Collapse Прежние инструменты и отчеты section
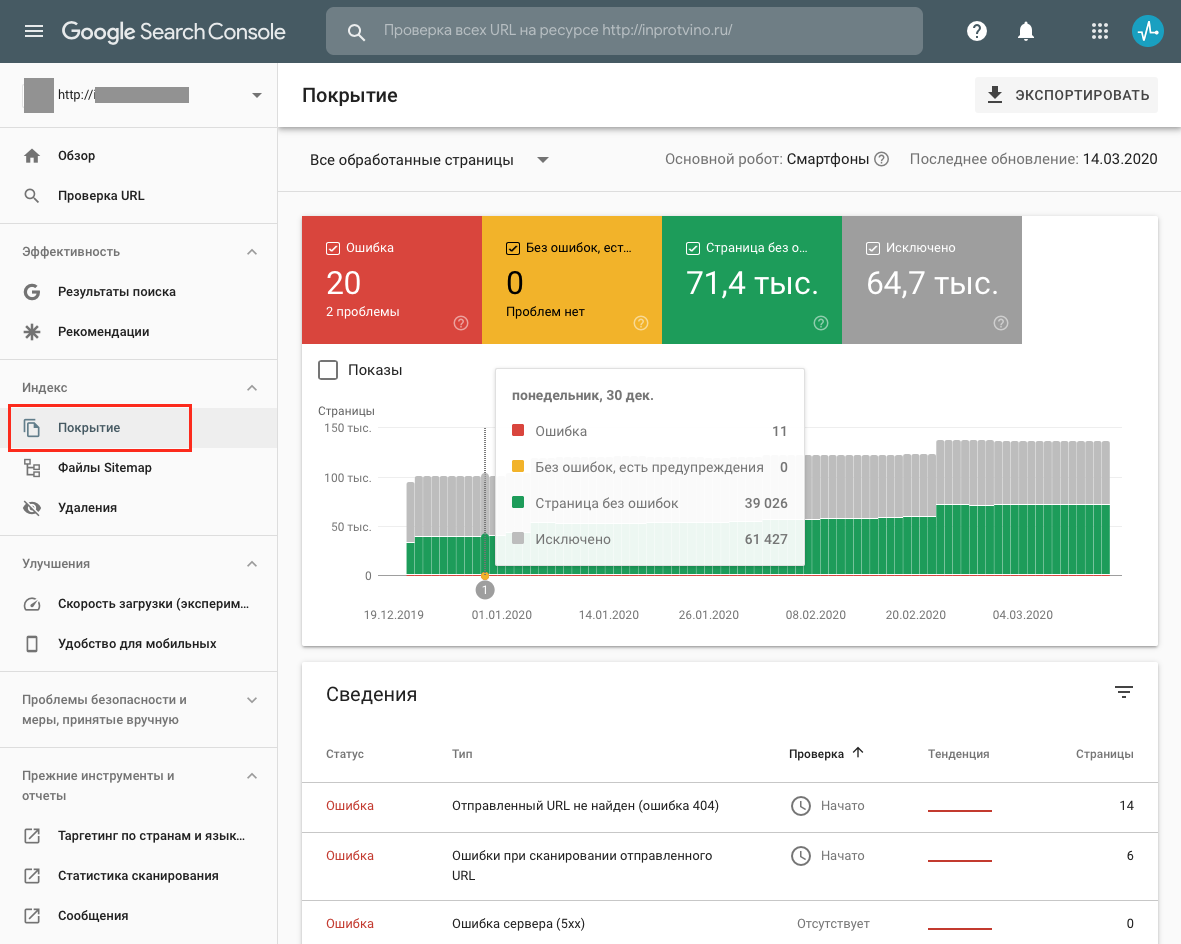Viewport: 1181px width, 944px height. [x=252, y=776]
